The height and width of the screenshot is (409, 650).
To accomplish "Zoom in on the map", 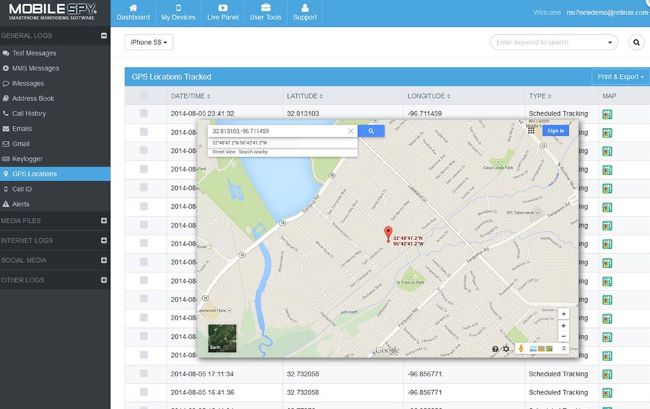I will pyautogui.click(x=563, y=326).
